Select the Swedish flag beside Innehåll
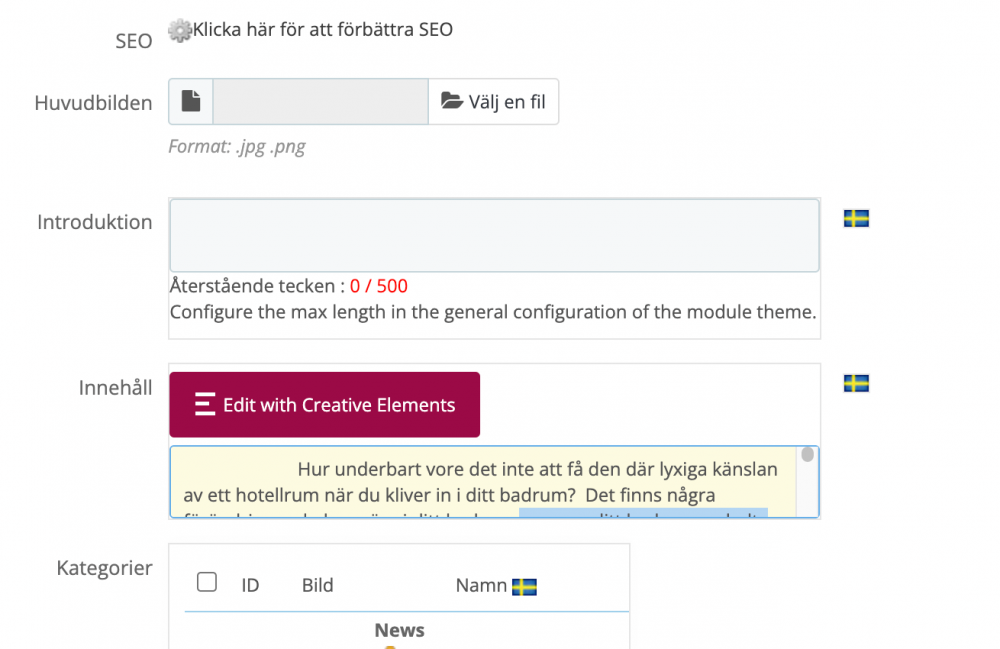1000x649 pixels. [855, 383]
